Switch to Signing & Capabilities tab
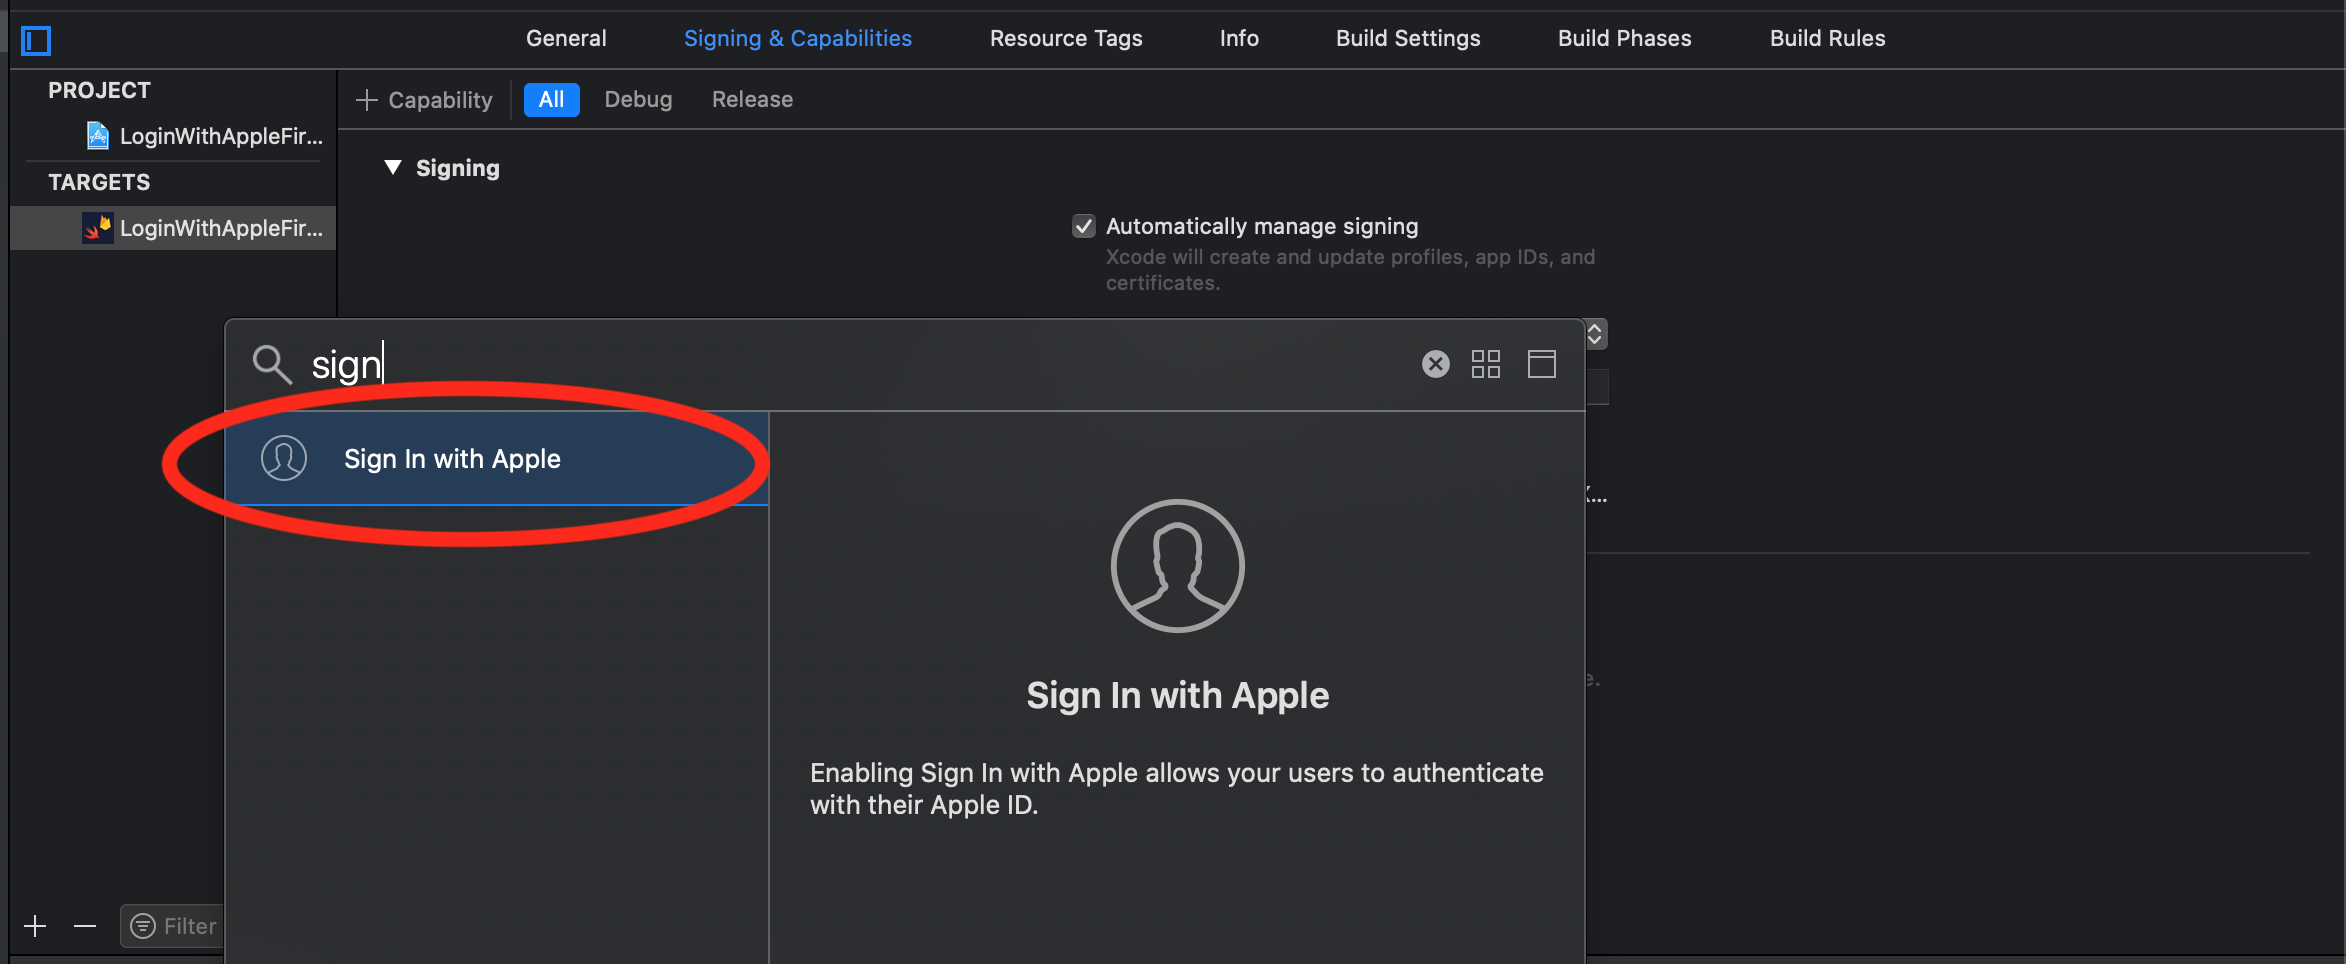Image resolution: width=2346 pixels, height=964 pixels. click(x=797, y=38)
